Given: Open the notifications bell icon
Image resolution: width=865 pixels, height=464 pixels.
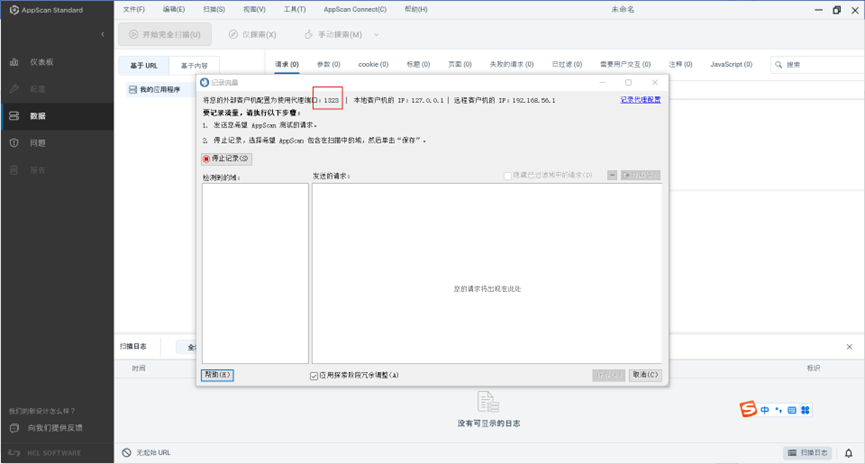Looking at the screenshot, I should pos(848,453).
